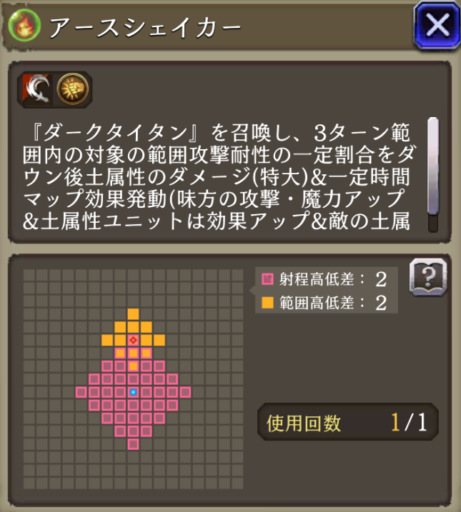Click the アースシェイカー skill title
461x512 pixels.
coord(145,27)
